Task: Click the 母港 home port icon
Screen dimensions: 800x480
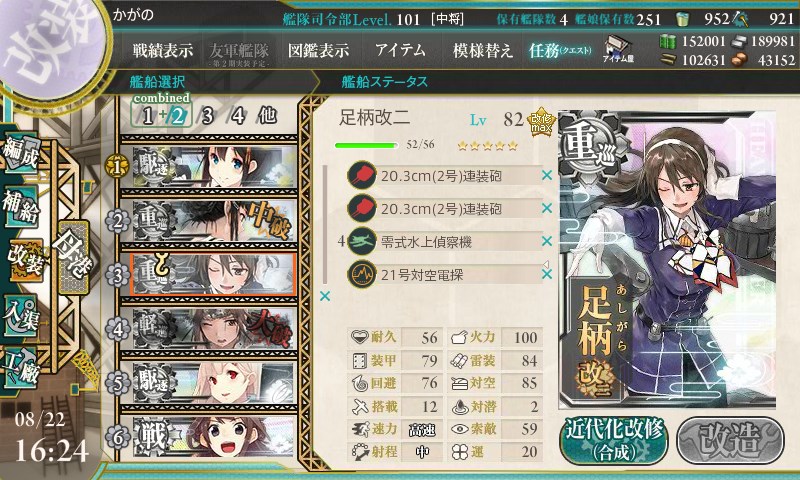Action: tap(73, 258)
